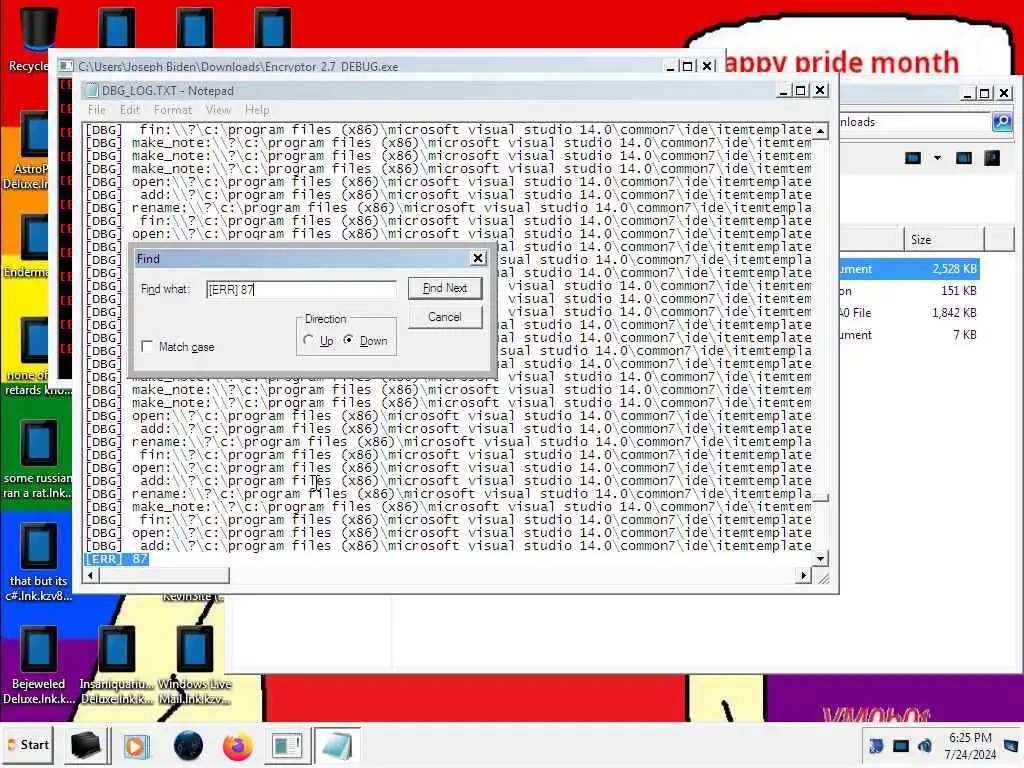The width and height of the screenshot is (1024, 768).
Task: Select the 1,842 KB file row in Explorer
Action: [x=909, y=313]
